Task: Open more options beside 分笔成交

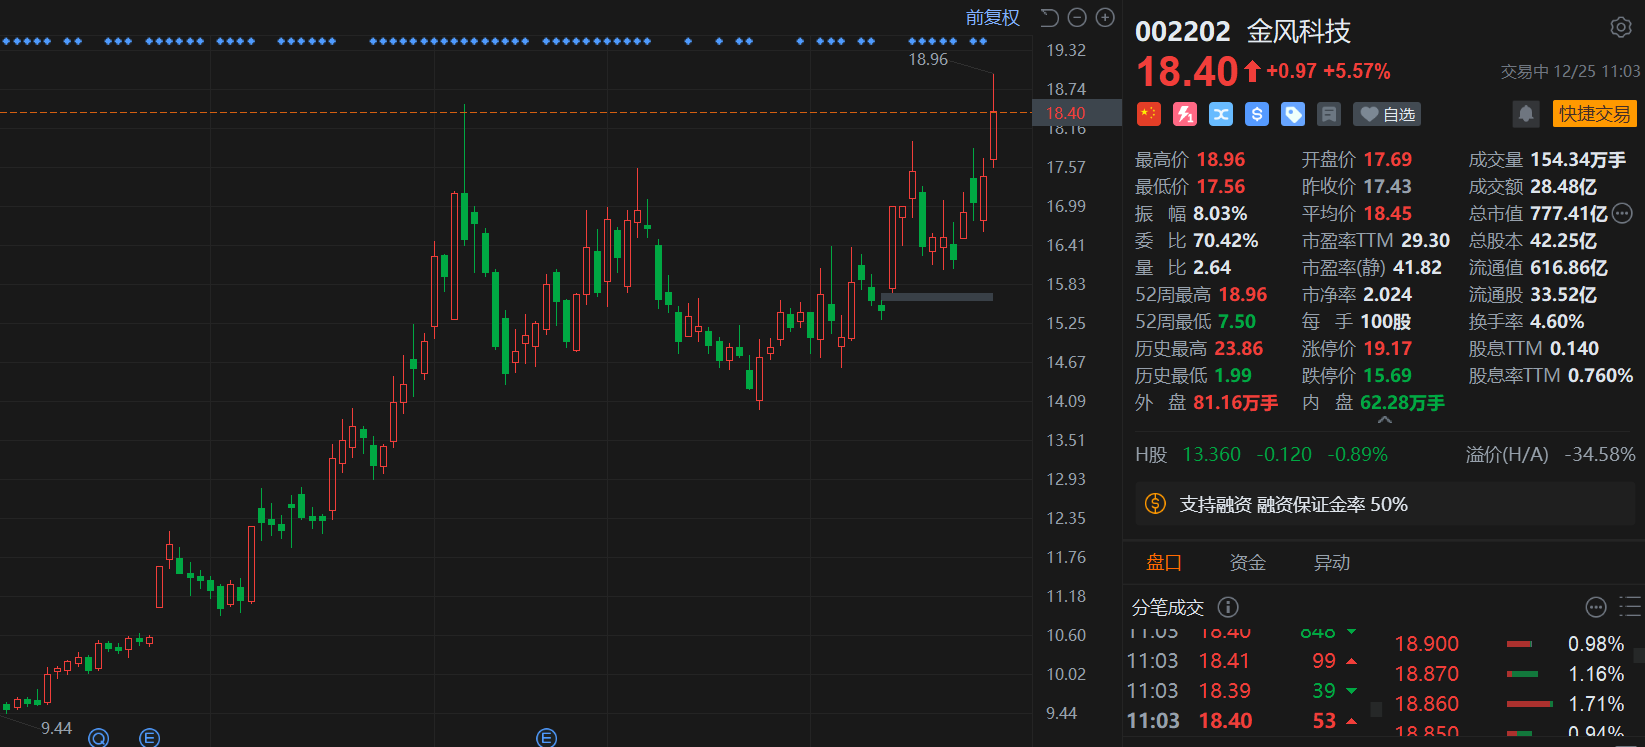Action: point(1596,607)
